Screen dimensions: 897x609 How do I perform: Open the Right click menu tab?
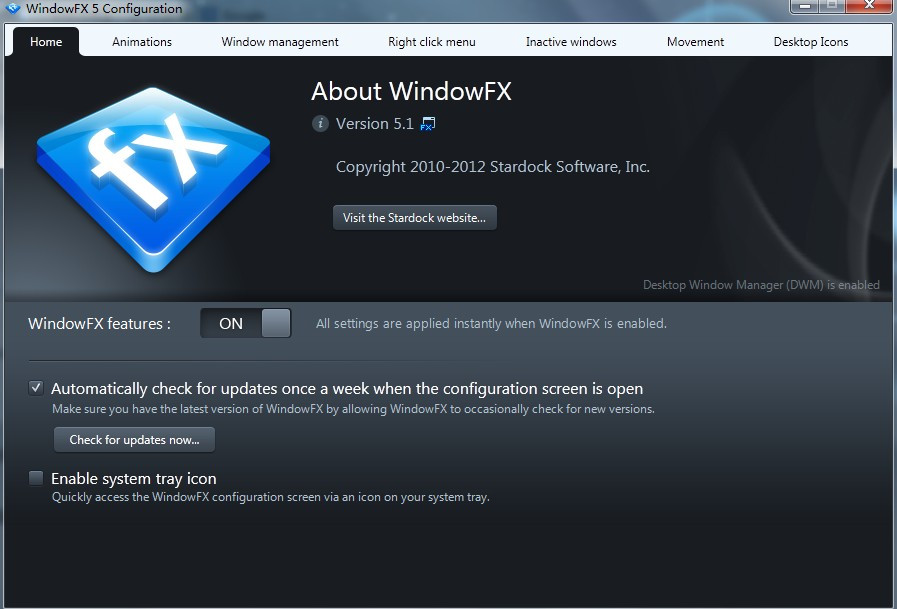431,41
